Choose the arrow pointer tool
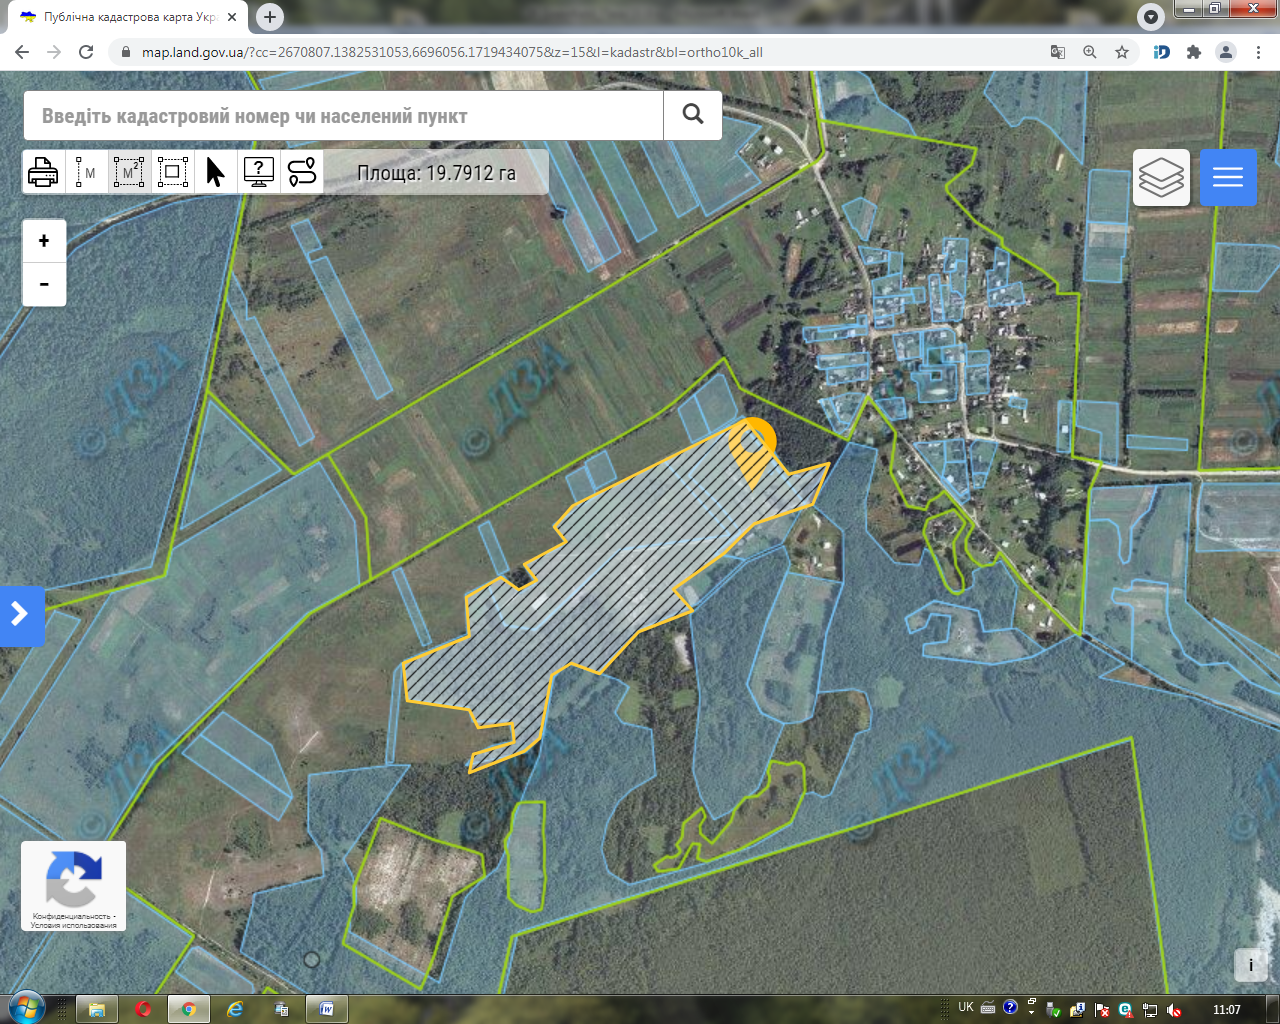 215,172
